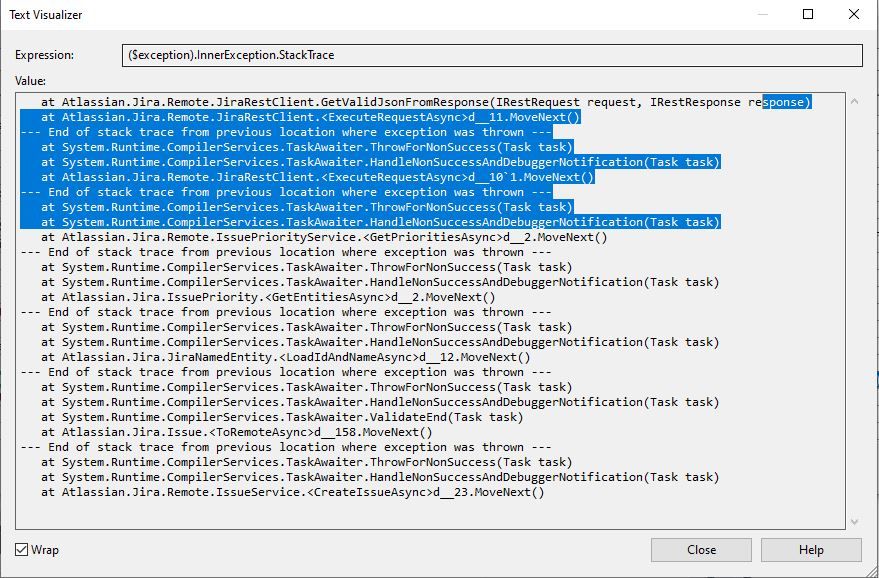Click the "Value:" label

[x=30, y=81]
